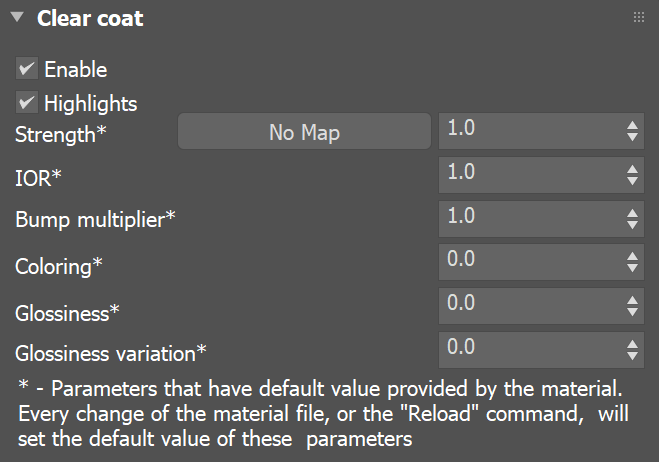Decrease IOR using the down arrow
Image resolution: width=659 pixels, height=462 pixels.
(x=632, y=181)
